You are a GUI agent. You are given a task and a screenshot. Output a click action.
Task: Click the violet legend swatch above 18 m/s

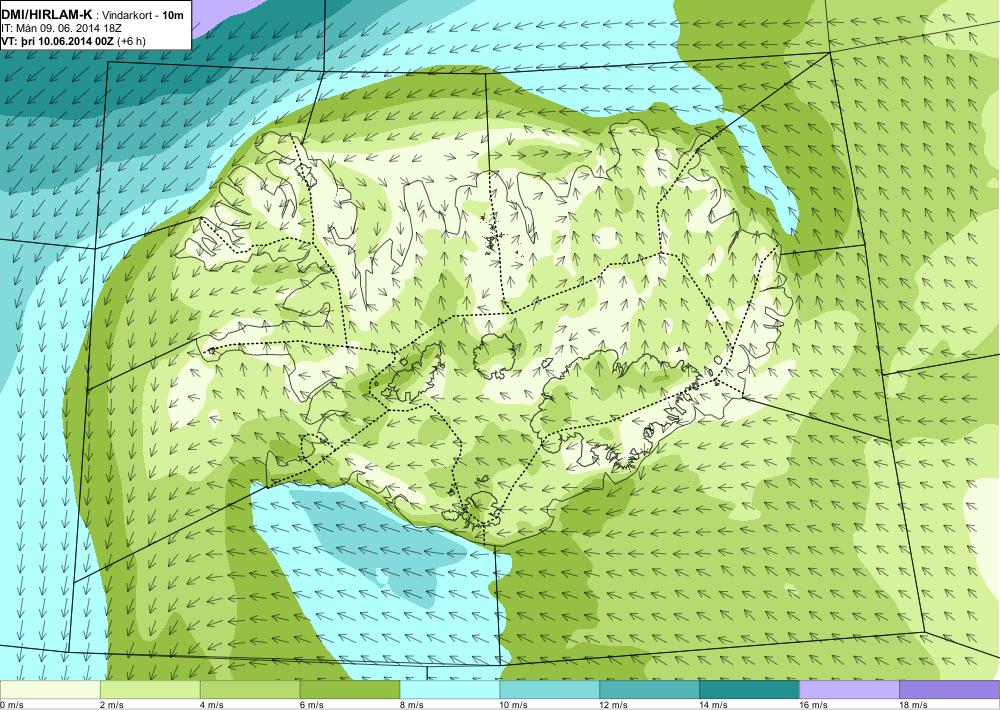click(949, 690)
